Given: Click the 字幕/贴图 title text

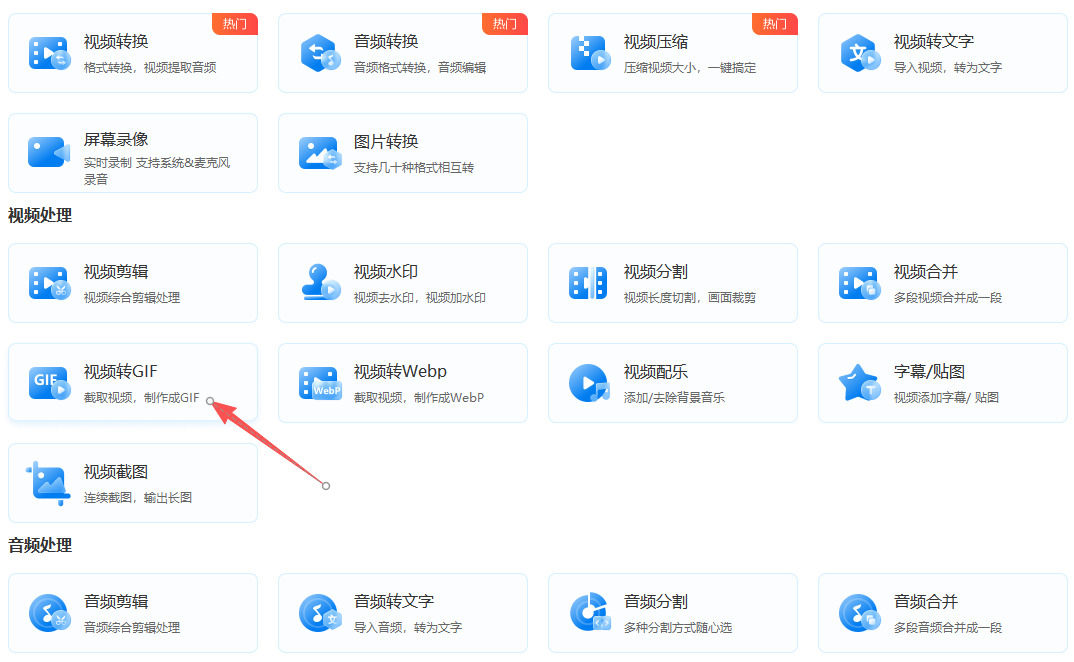Looking at the screenshot, I should coord(929,371).
